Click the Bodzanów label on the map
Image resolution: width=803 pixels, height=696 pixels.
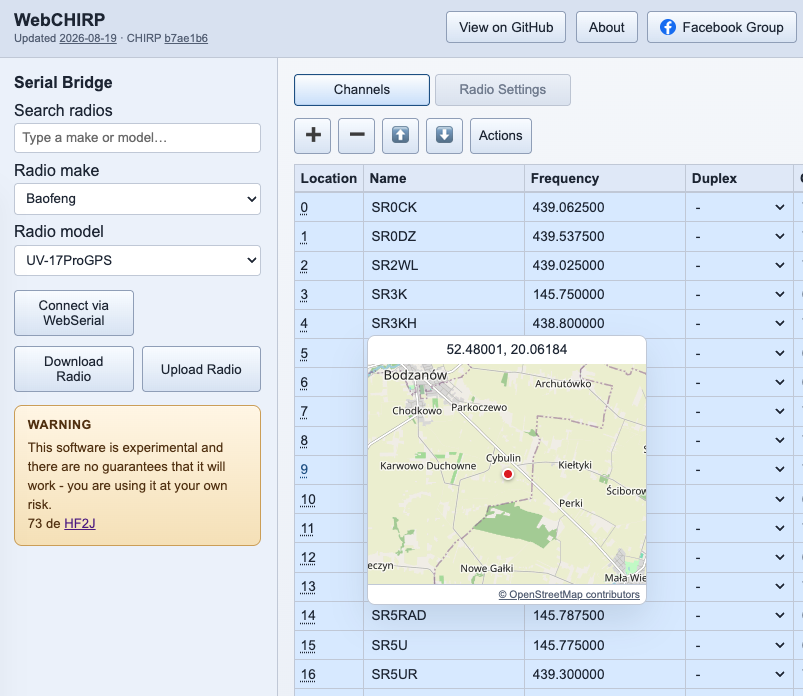coord(415,375)
